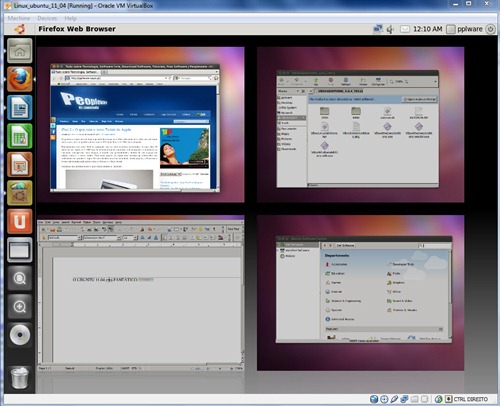
Task: Open the Trash icon in launcher
Action: tap(20, 378)
